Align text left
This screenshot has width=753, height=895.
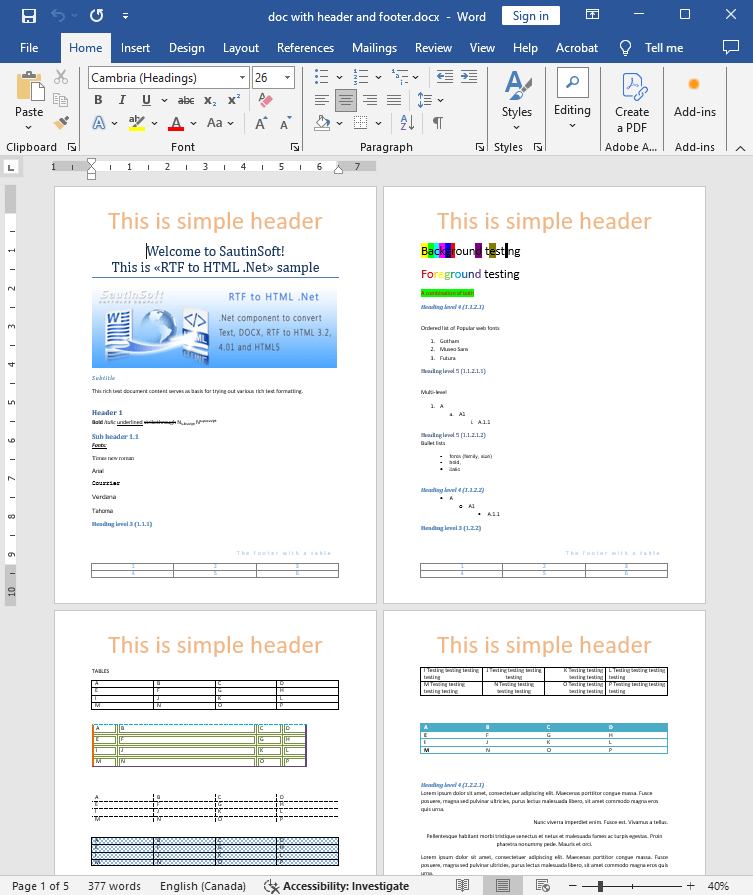pyautogui.click(x=321, y=100)
